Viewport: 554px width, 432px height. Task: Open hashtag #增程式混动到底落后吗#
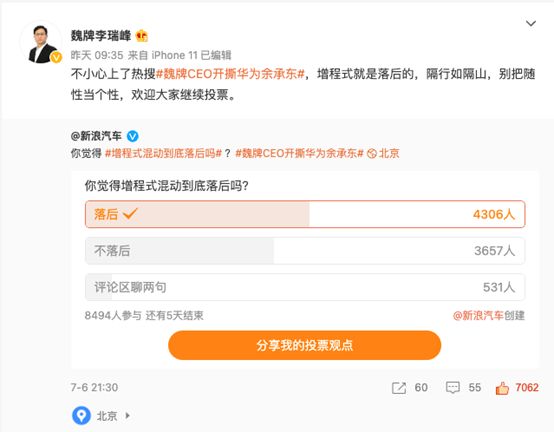coord(163,154)
